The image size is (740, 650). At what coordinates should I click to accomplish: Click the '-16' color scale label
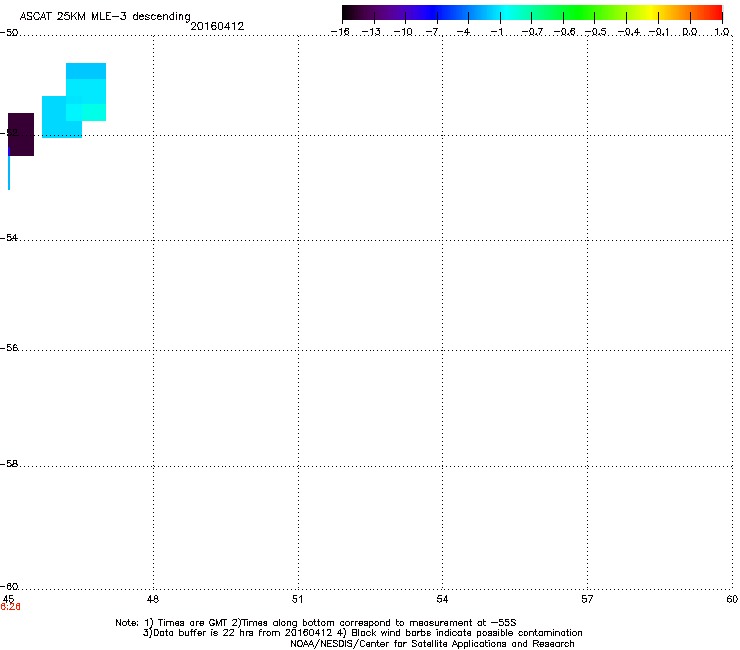[340, 32]
